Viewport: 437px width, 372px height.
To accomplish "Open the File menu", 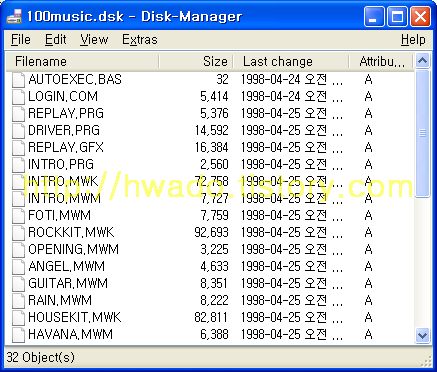I will 21,40.
